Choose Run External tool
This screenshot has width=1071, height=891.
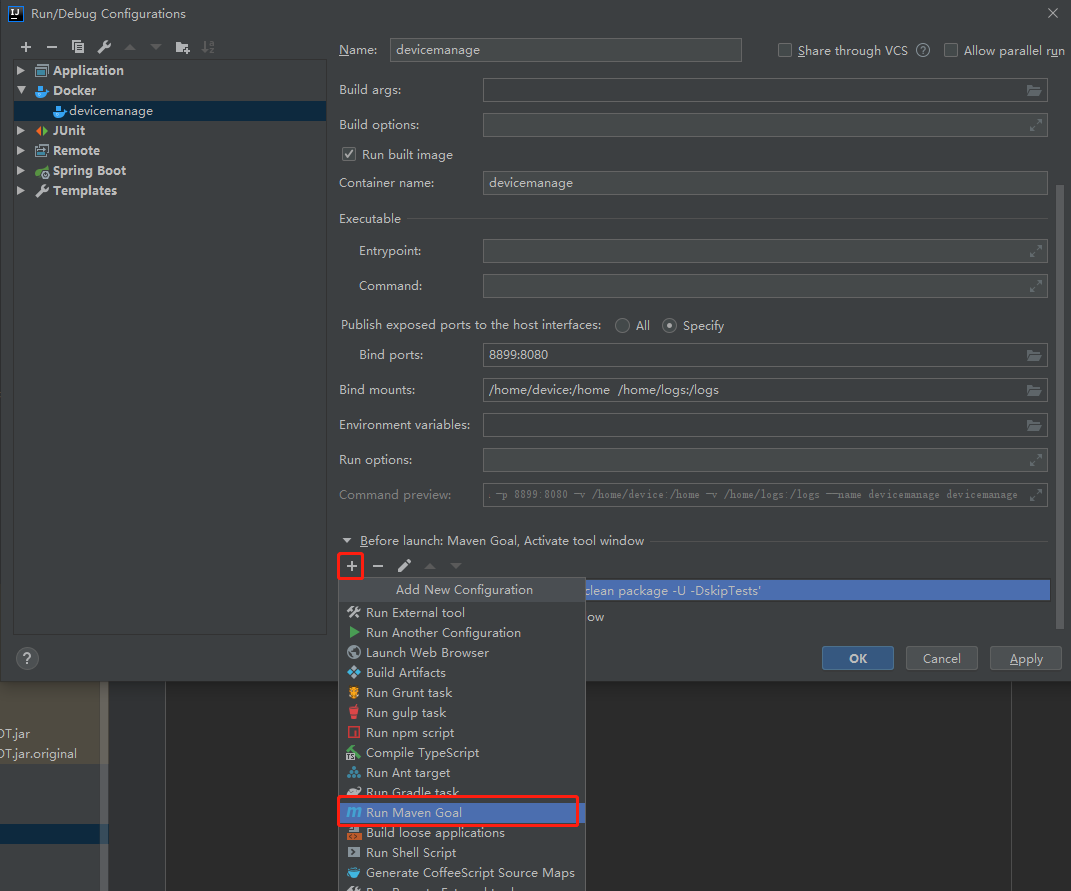click(462, 613)
